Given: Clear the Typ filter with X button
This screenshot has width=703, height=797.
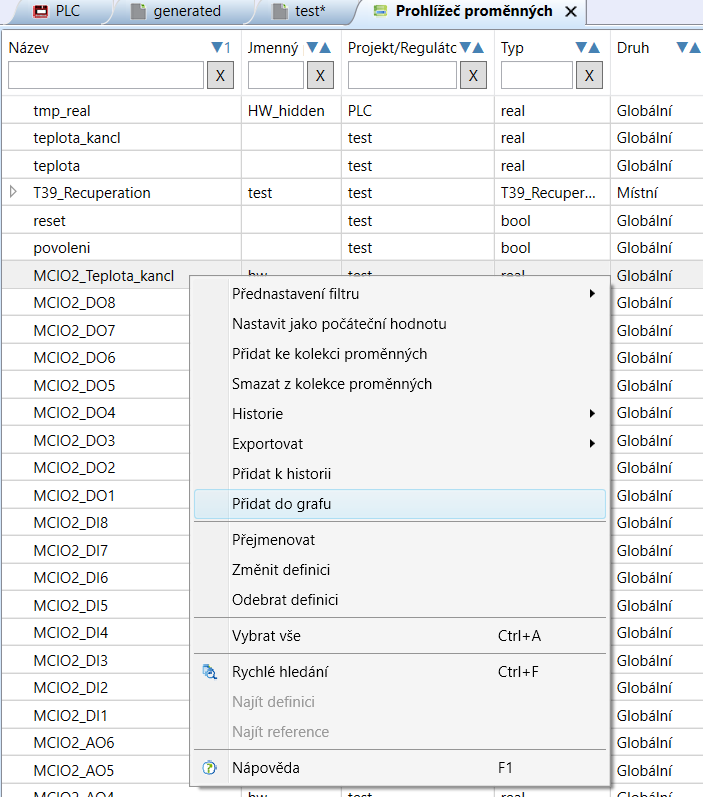Looking at the screenshot, I should 589,76.
